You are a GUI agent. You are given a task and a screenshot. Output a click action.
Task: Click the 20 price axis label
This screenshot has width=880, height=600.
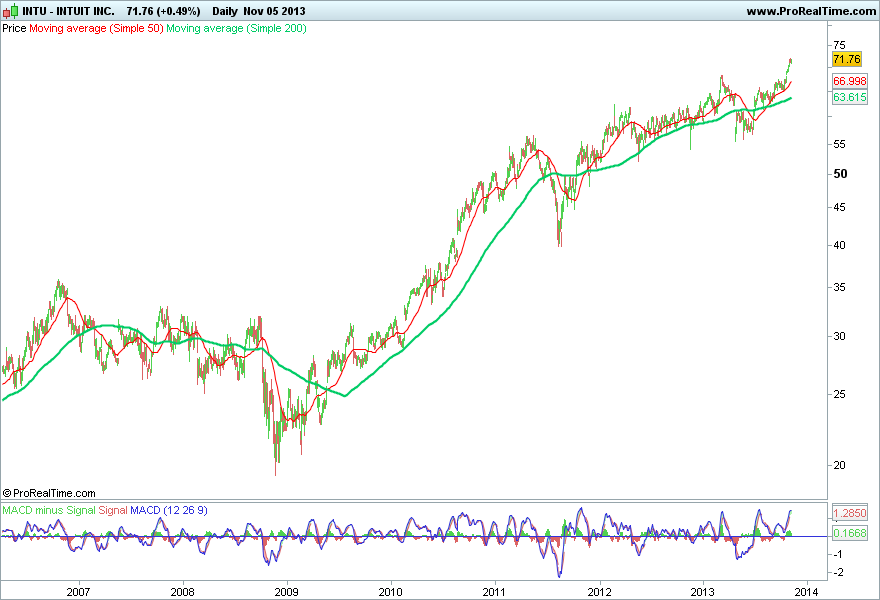tap(839, 465)
